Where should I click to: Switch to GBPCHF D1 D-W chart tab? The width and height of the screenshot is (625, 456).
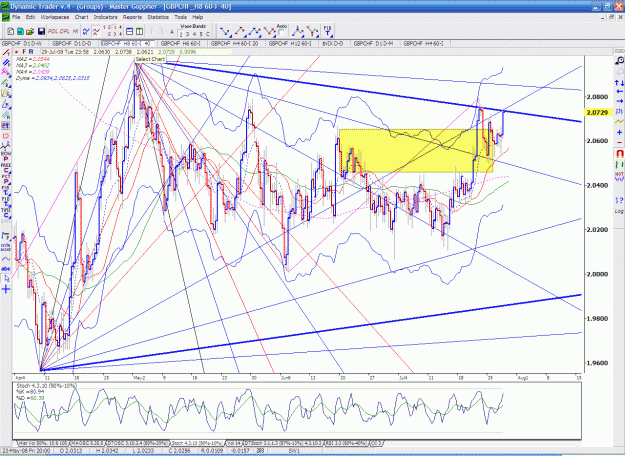[25, 43]
